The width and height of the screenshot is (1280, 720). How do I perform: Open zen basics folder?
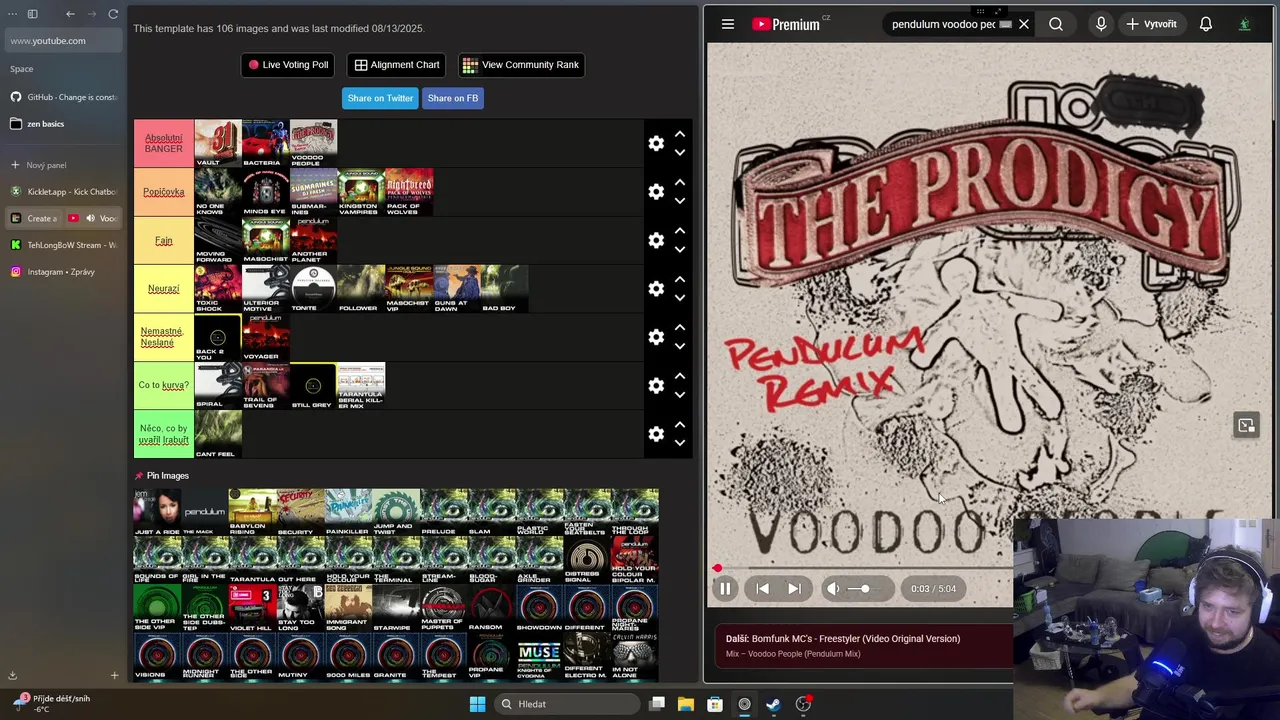click(64, 124)
